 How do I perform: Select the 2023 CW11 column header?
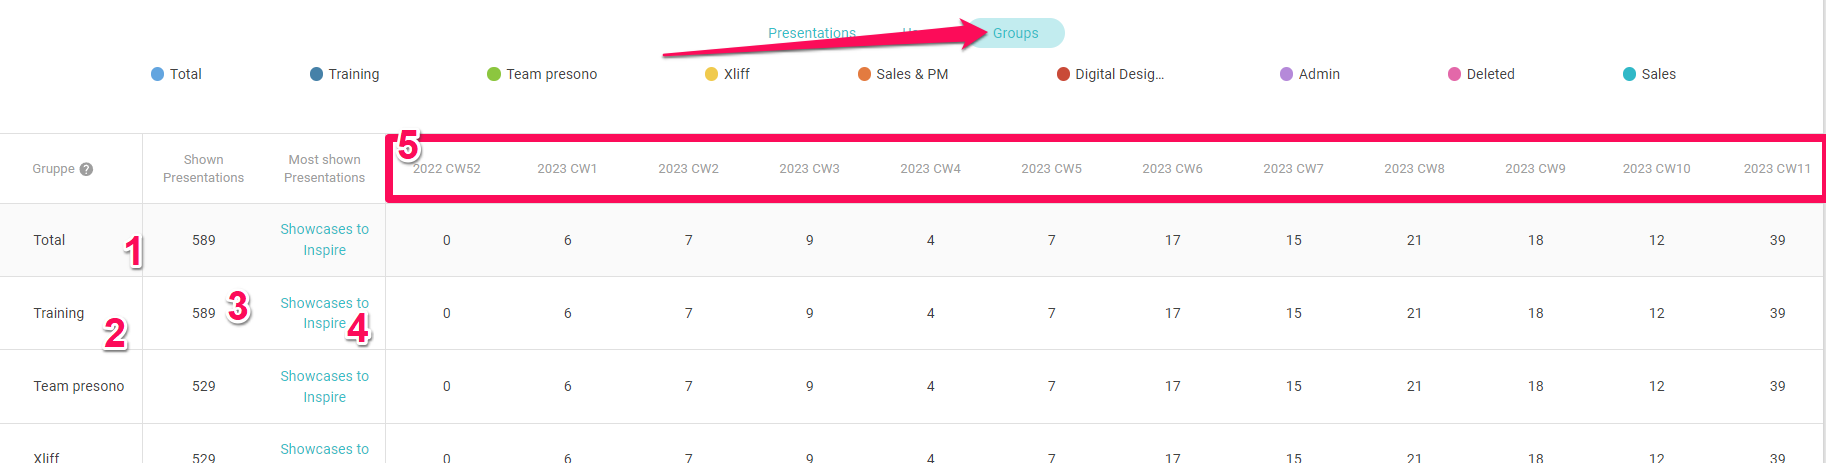click(1777, 169)
